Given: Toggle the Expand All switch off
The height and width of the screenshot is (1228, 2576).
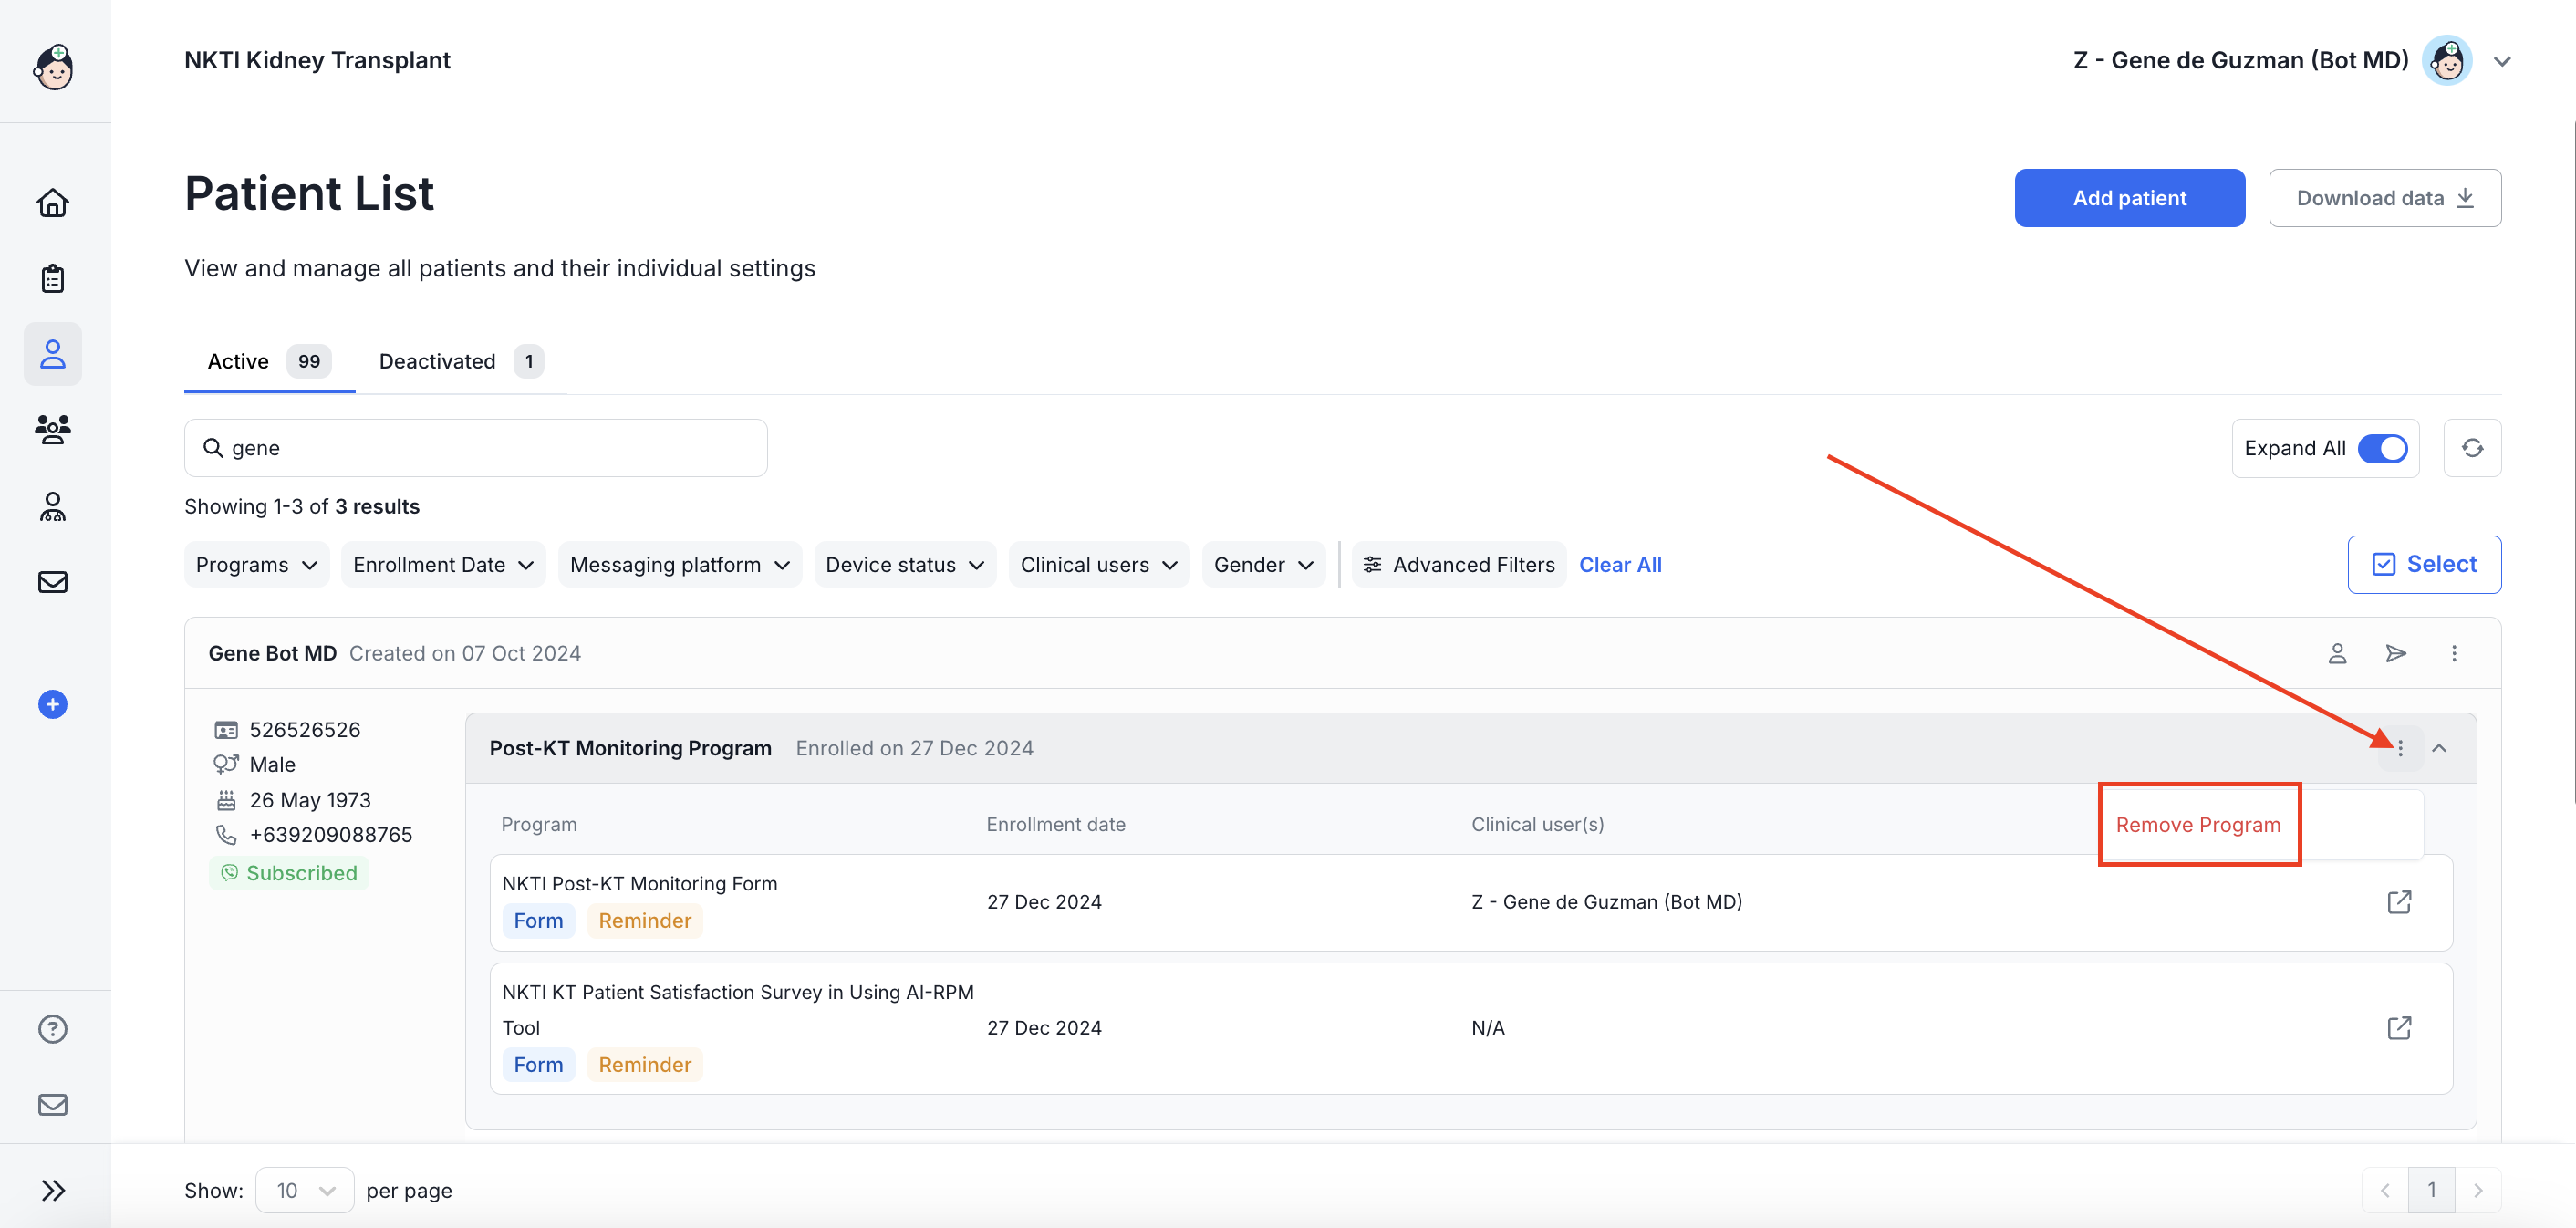Looking at the screenshot, I should [x=2382, y=448].
